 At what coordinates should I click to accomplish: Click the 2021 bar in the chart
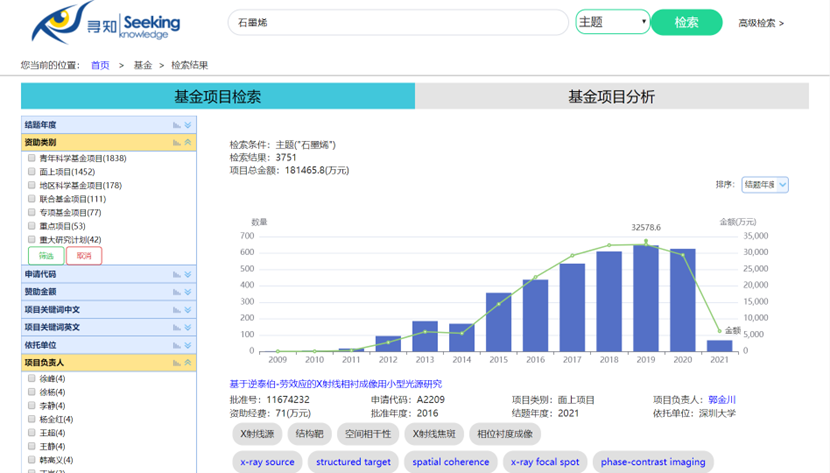(719, 345)
